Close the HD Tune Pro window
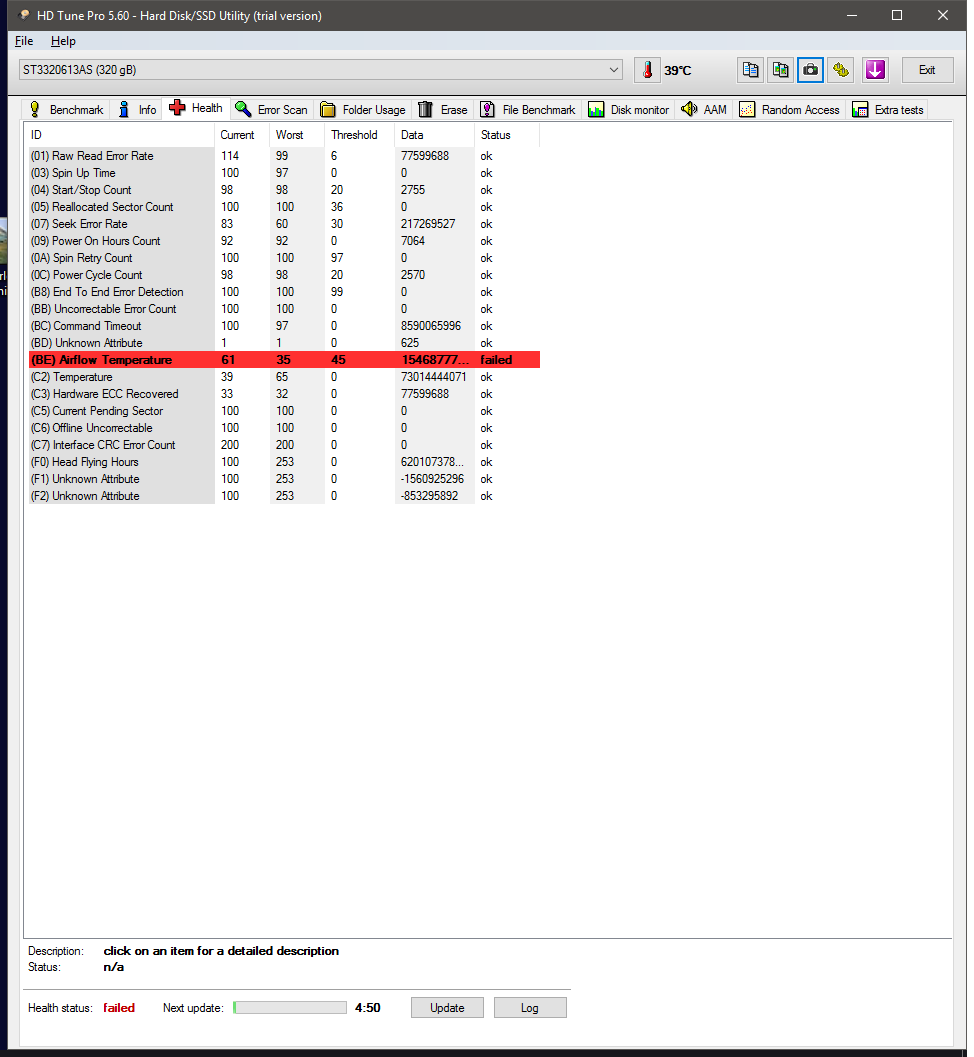The image size is (974, 1057). point(943,15)
